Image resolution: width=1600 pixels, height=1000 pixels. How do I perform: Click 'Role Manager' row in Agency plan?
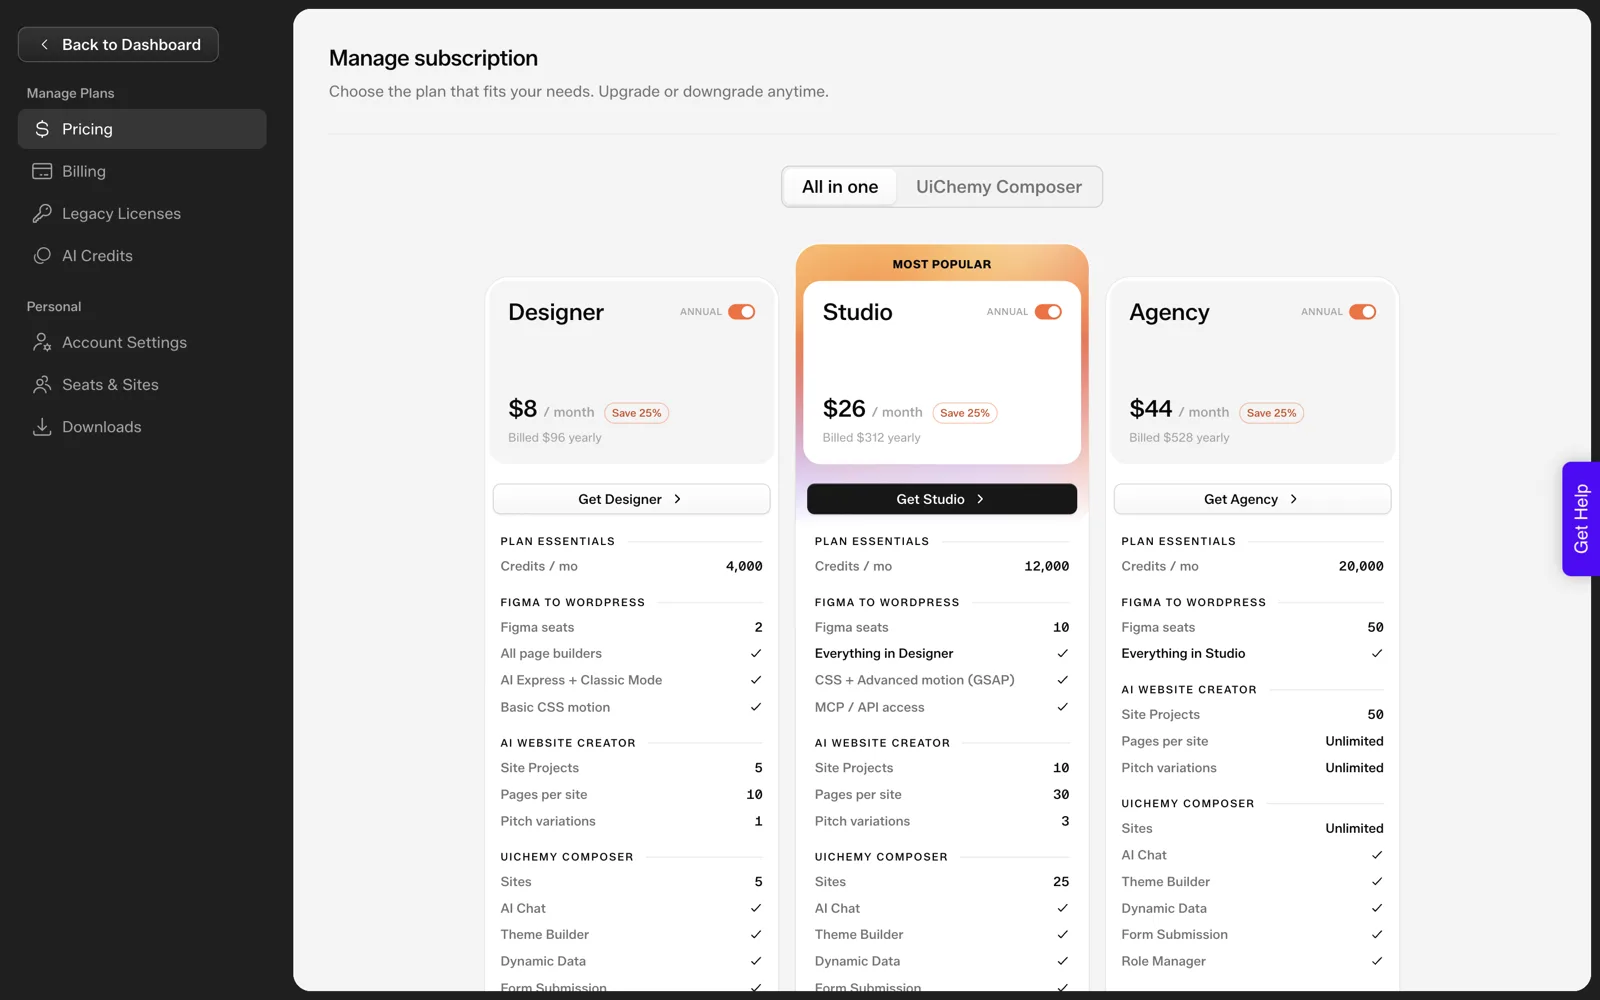click(1252, 961)
